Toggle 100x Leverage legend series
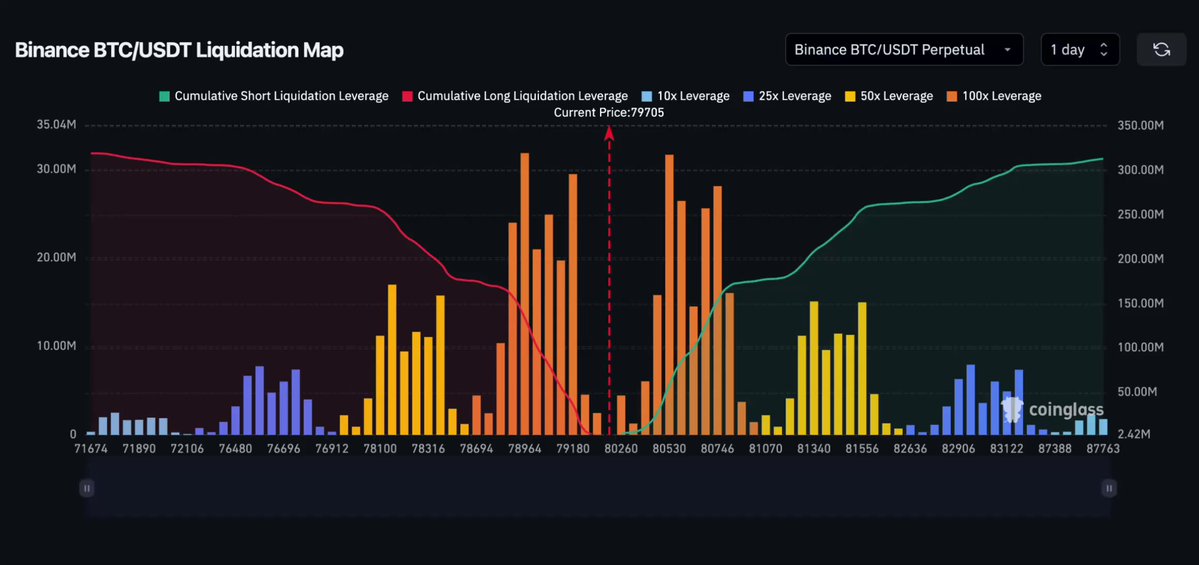The image size is (1199, 565). (994, 96)
